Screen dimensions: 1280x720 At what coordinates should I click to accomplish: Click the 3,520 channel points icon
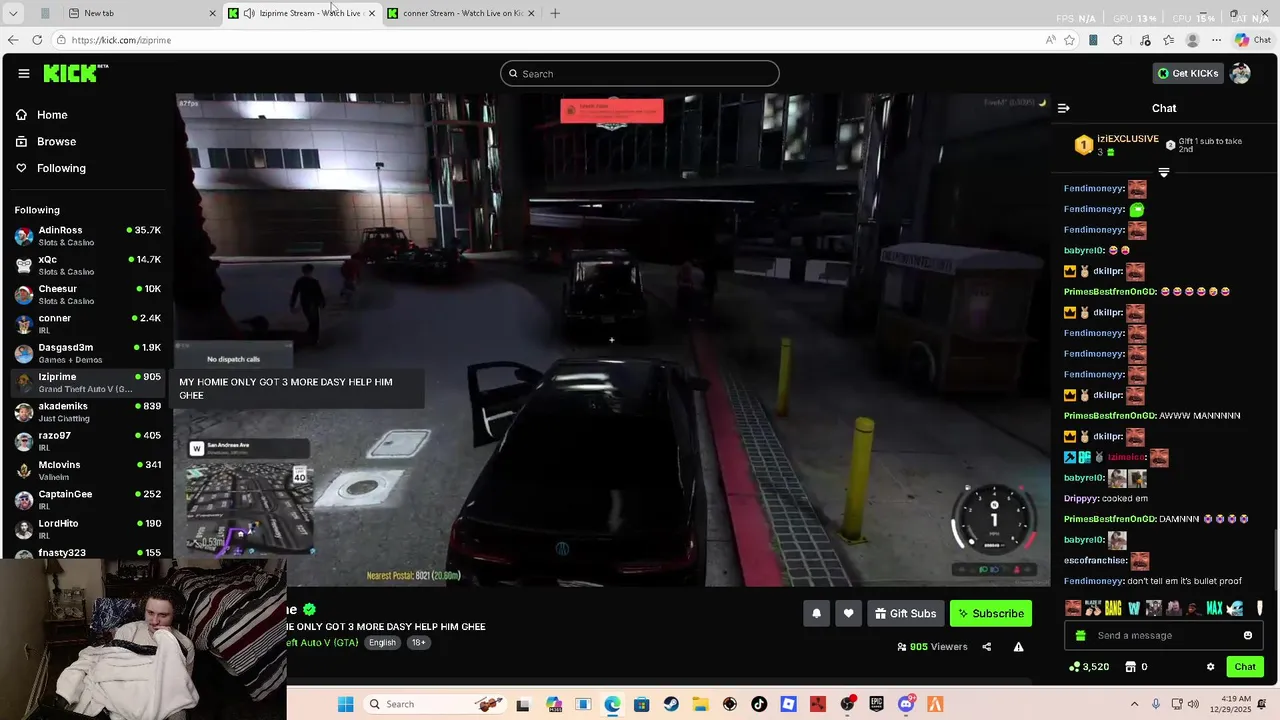(1074, 667)
